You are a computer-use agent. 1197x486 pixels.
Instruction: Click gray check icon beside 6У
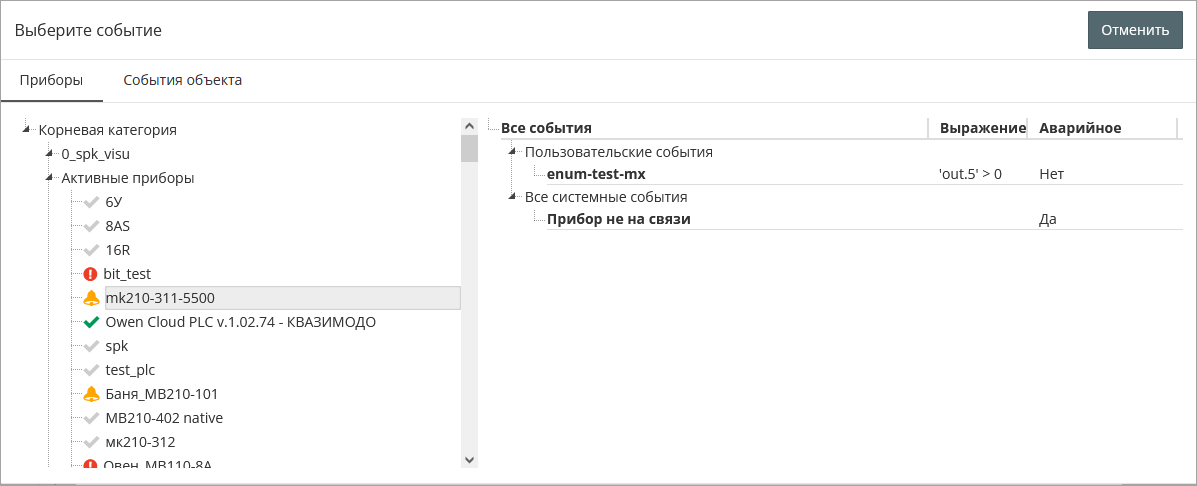[91, 202]
